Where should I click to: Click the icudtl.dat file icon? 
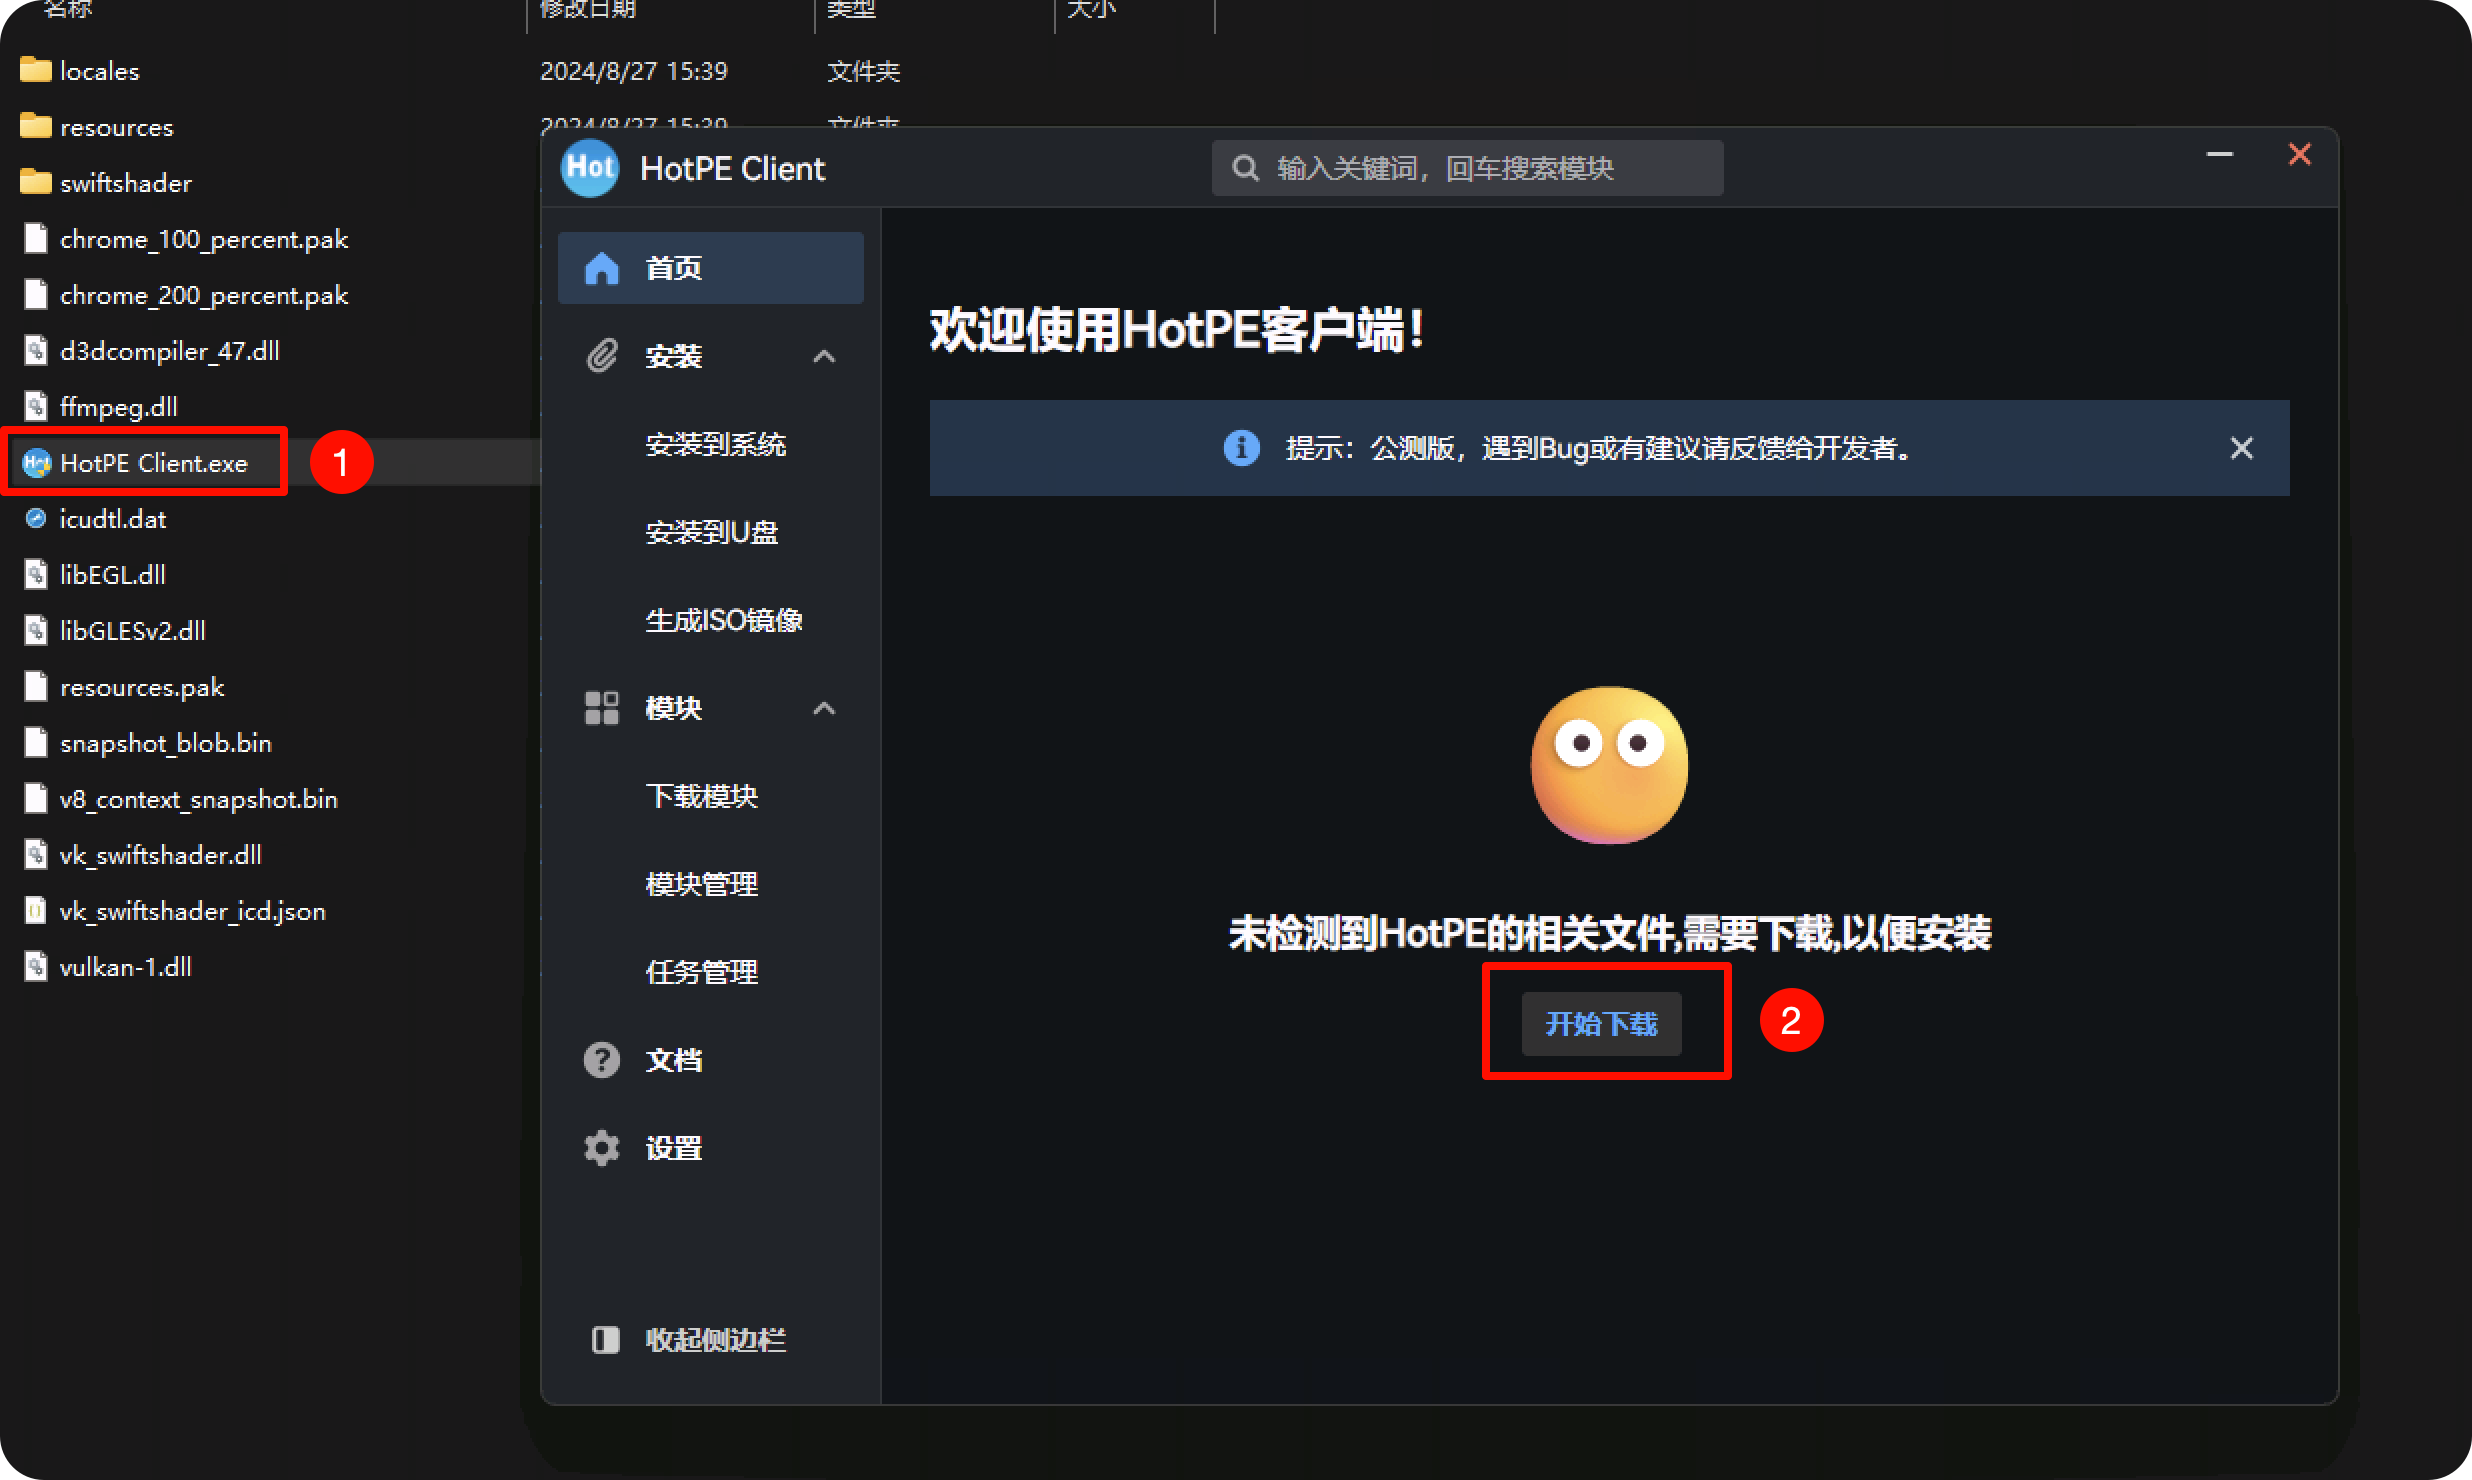36,518
